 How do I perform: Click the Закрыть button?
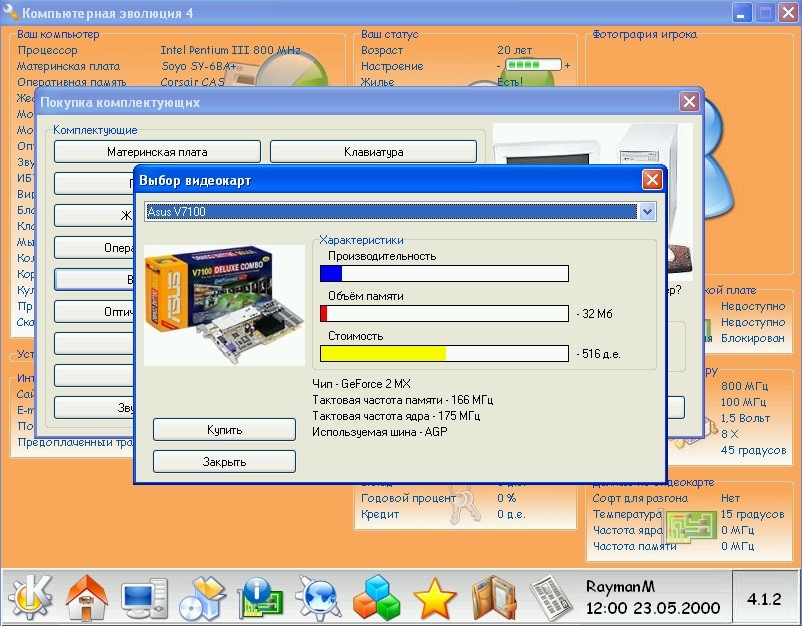pos(224,462)
